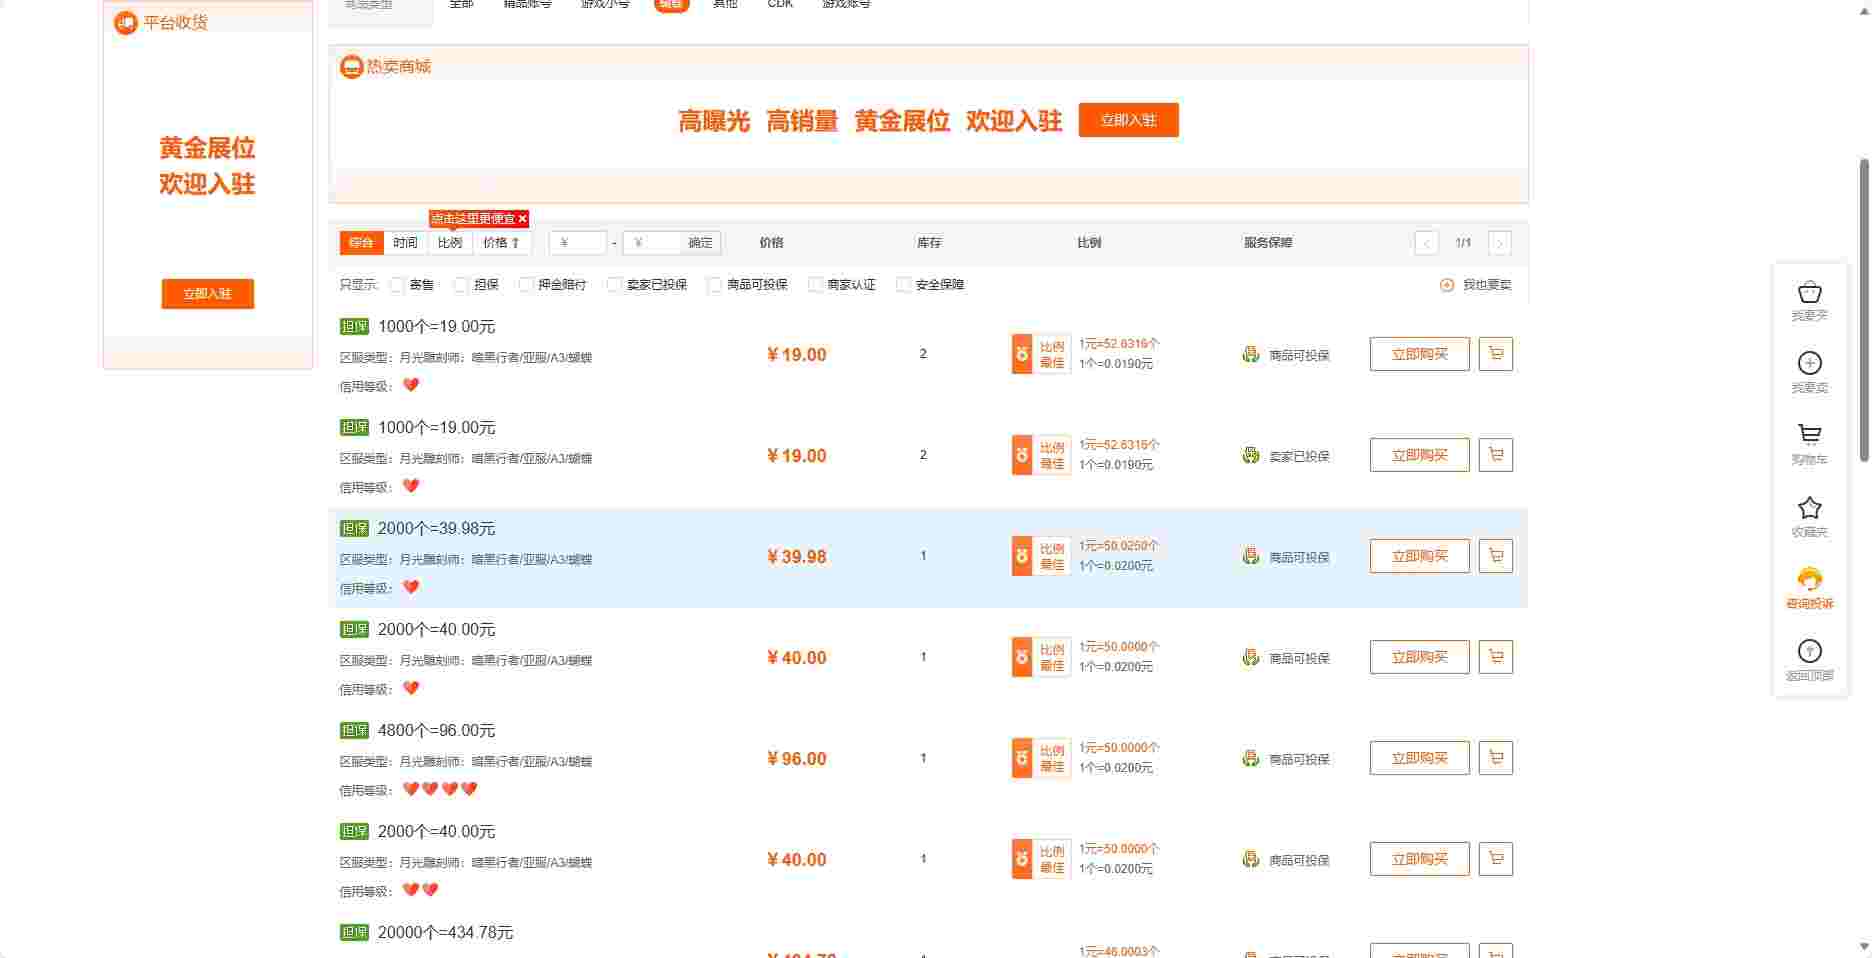The width and height of the screenshot is (1872, 958).
Task: Open the 2000个=39.98元 listing title
Action: coord(436,529)
